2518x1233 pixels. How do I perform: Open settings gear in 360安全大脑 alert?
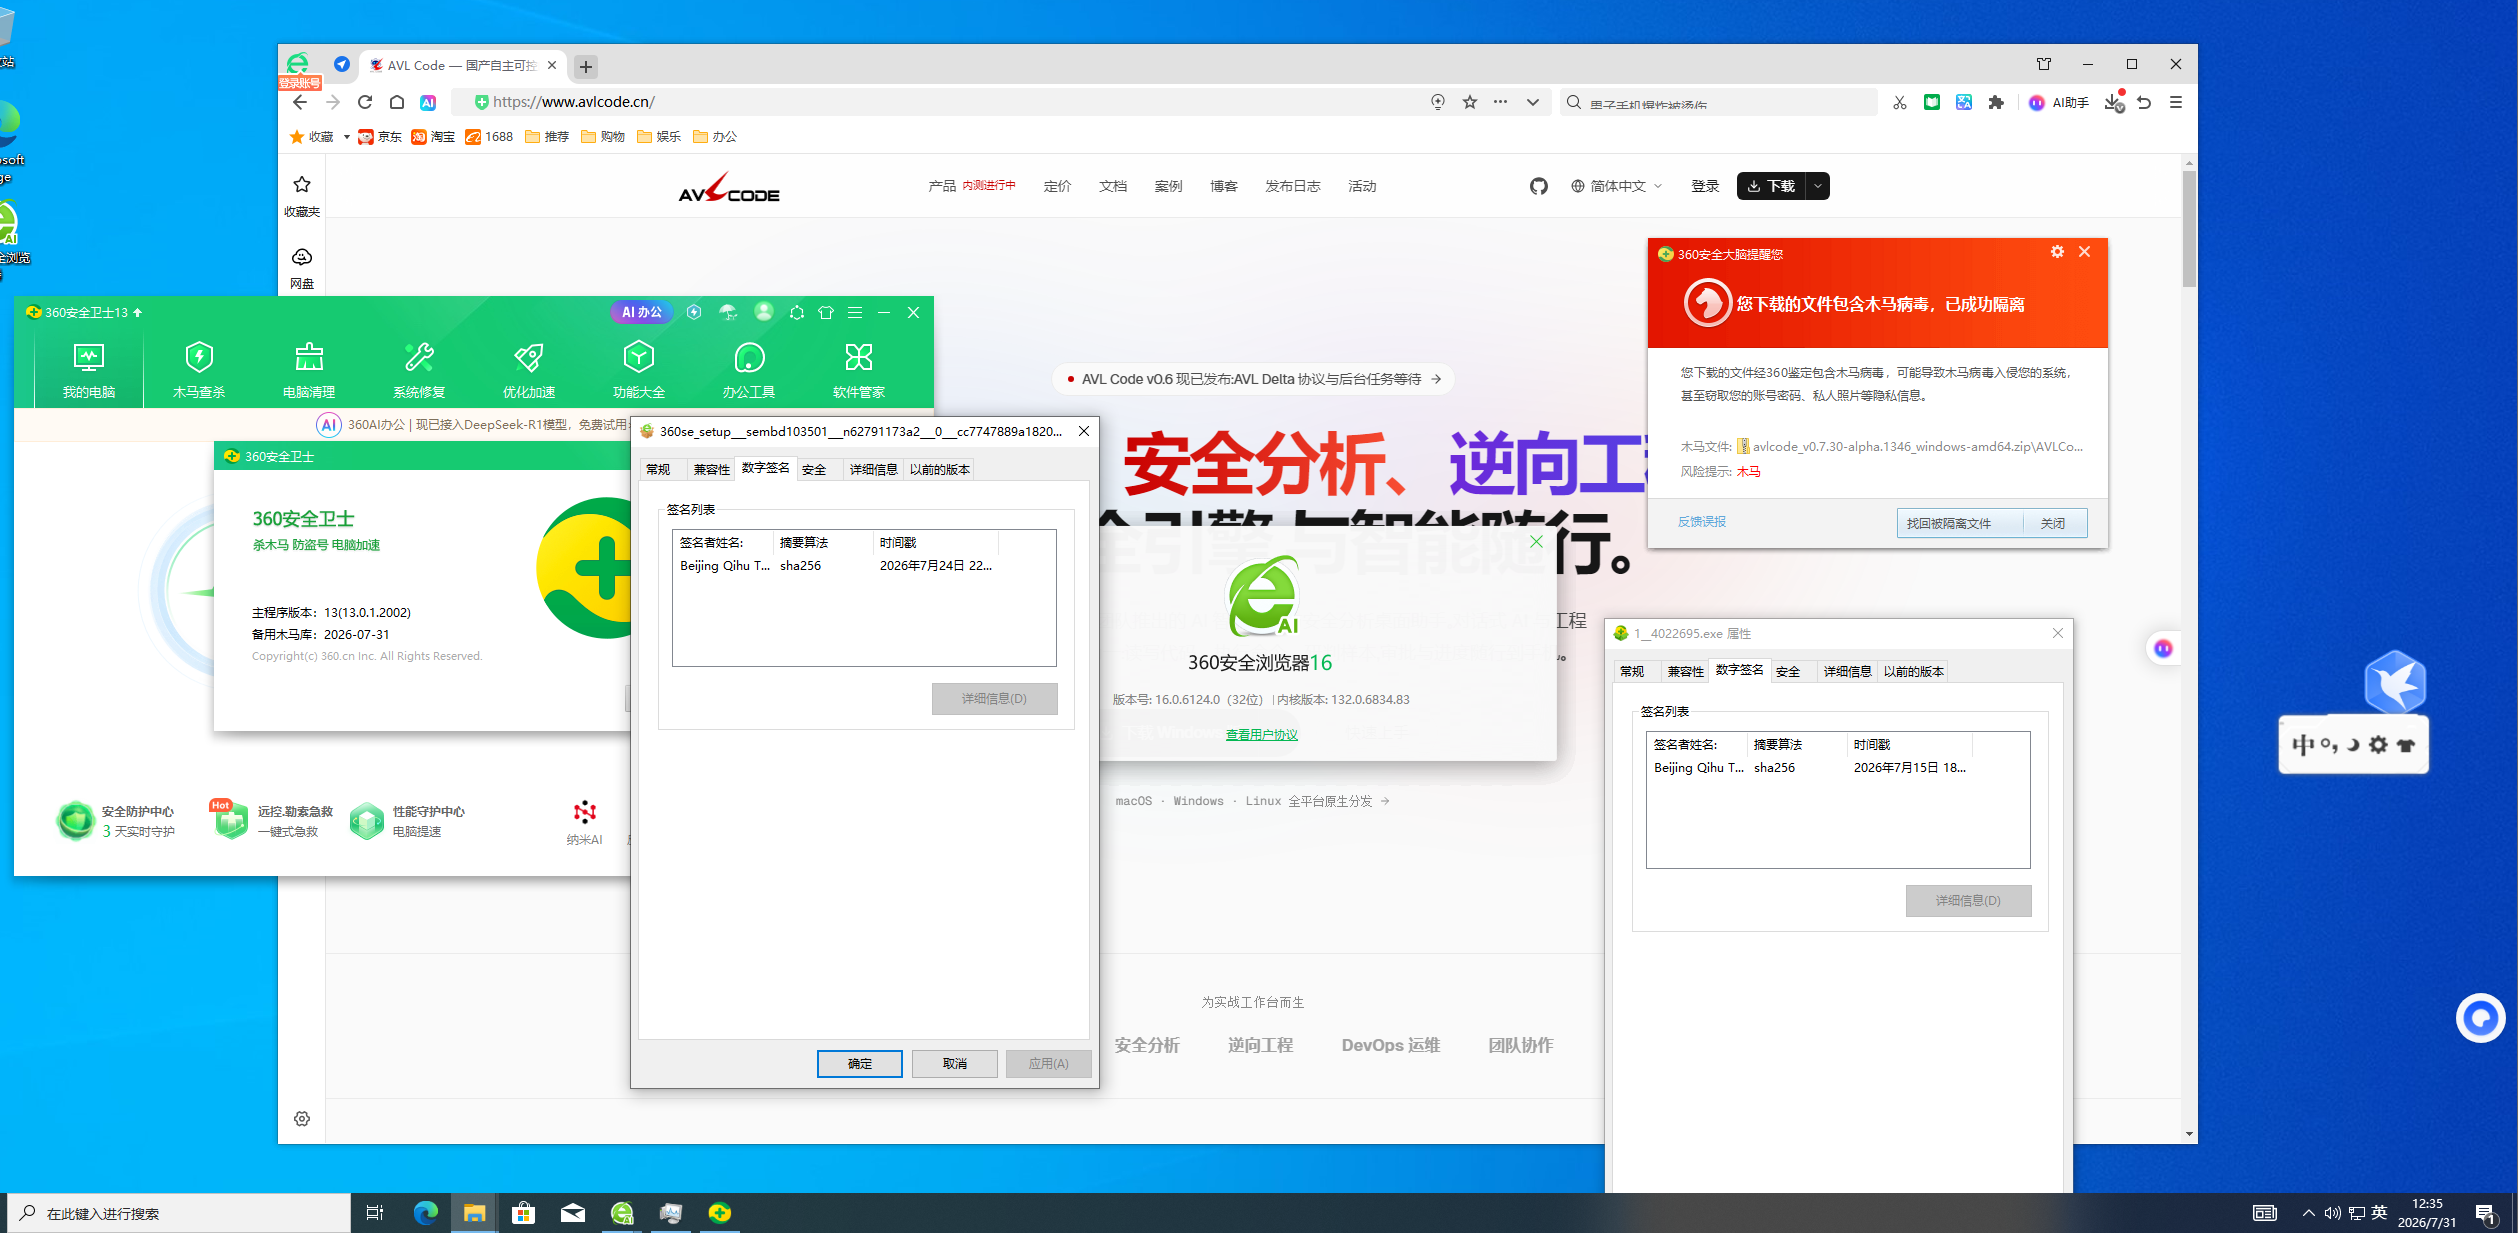(x=2057, y=252)
